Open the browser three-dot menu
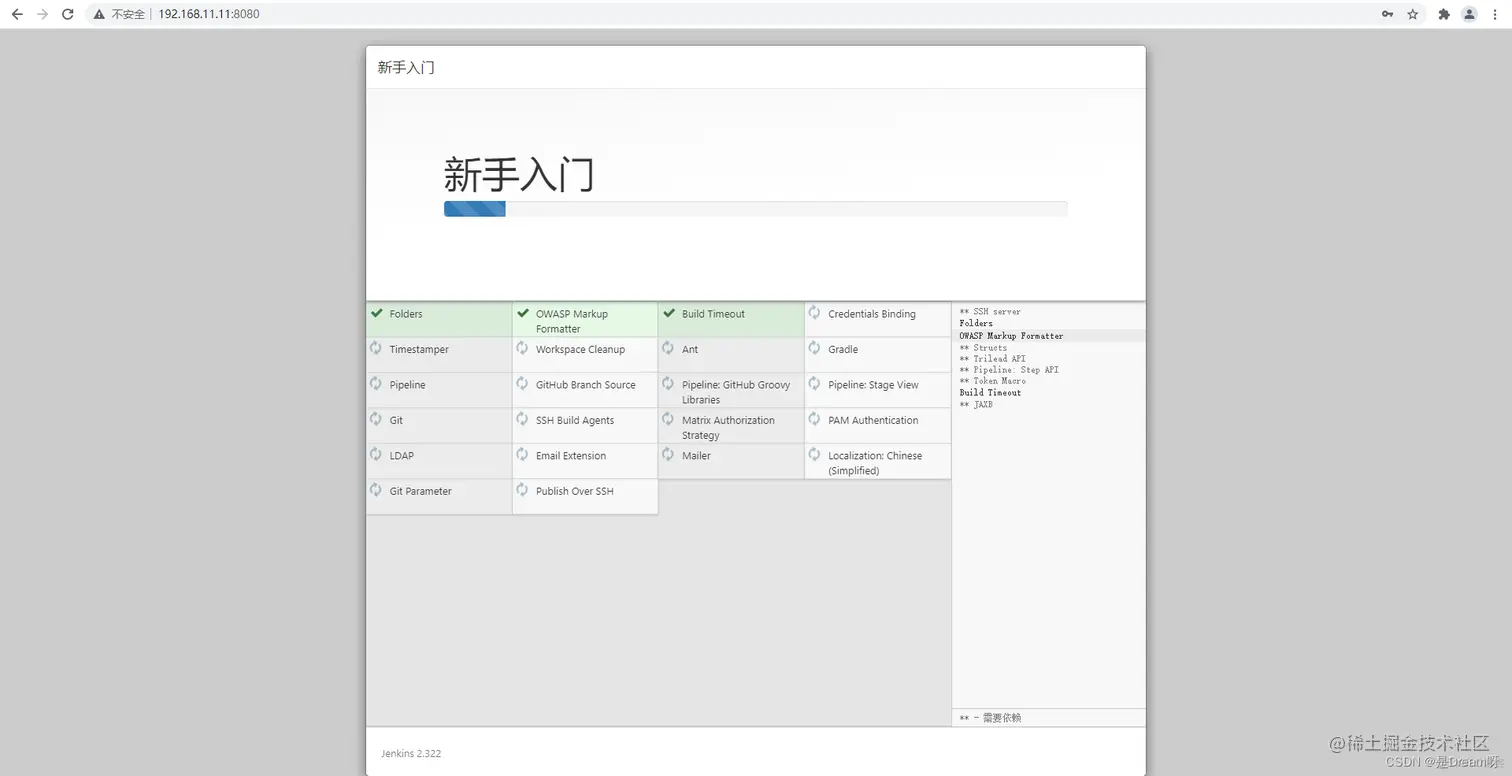The image size is (1512, 776). click(x=1495, y=14)
